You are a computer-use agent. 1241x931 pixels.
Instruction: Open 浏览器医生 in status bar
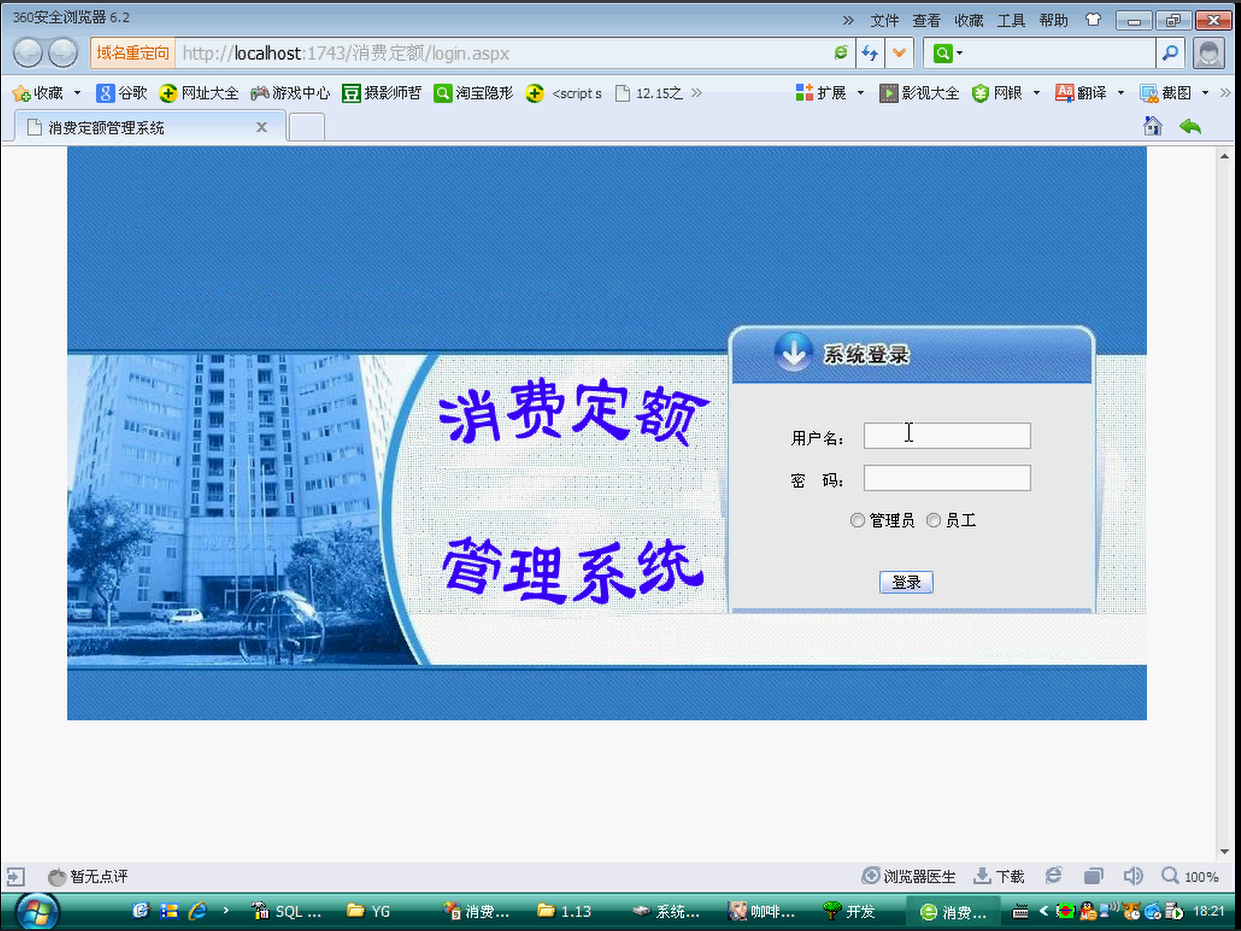pyautogui.click(x=909, y=877)
